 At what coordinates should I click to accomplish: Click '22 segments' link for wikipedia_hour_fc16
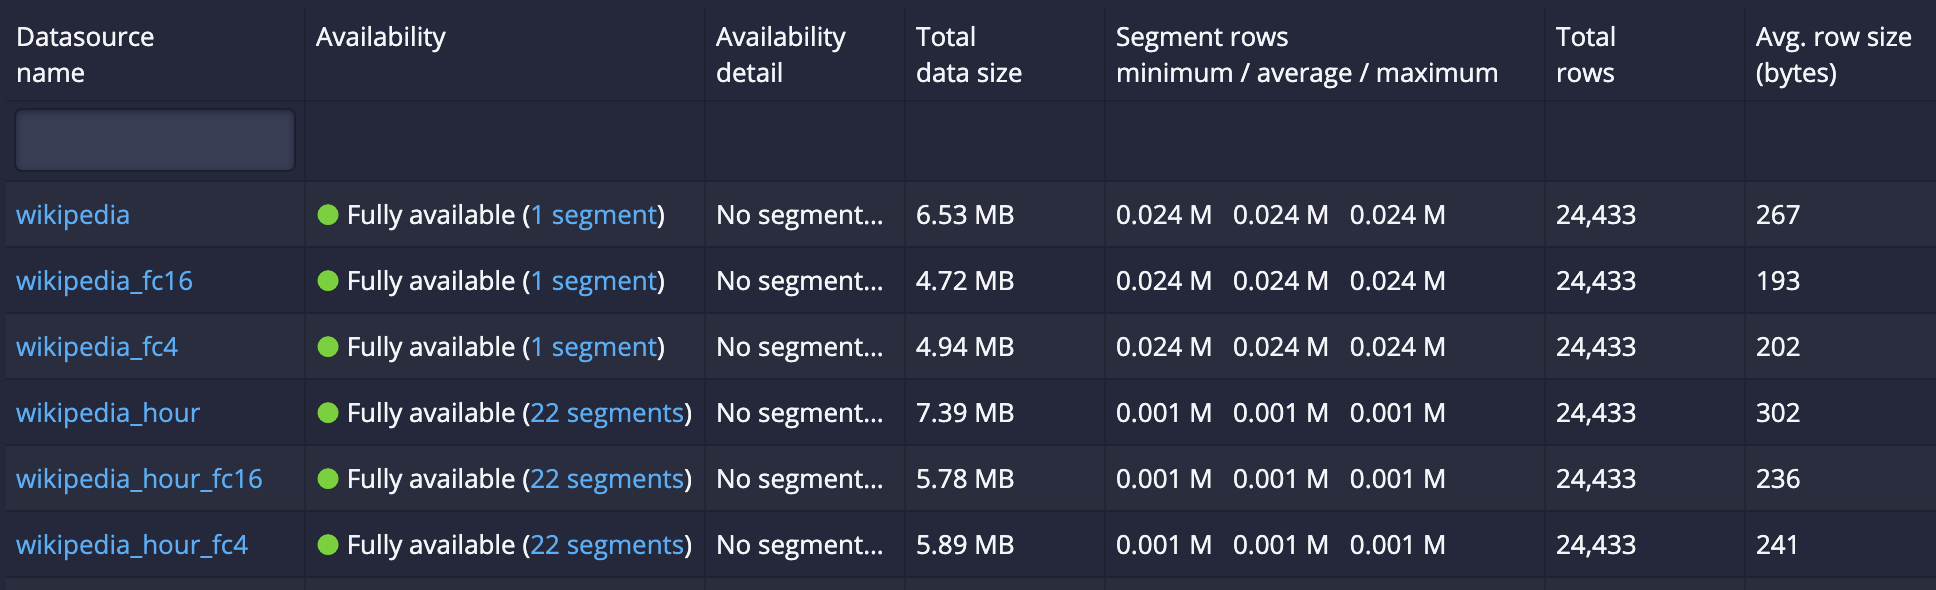click(x=607, y=479)
